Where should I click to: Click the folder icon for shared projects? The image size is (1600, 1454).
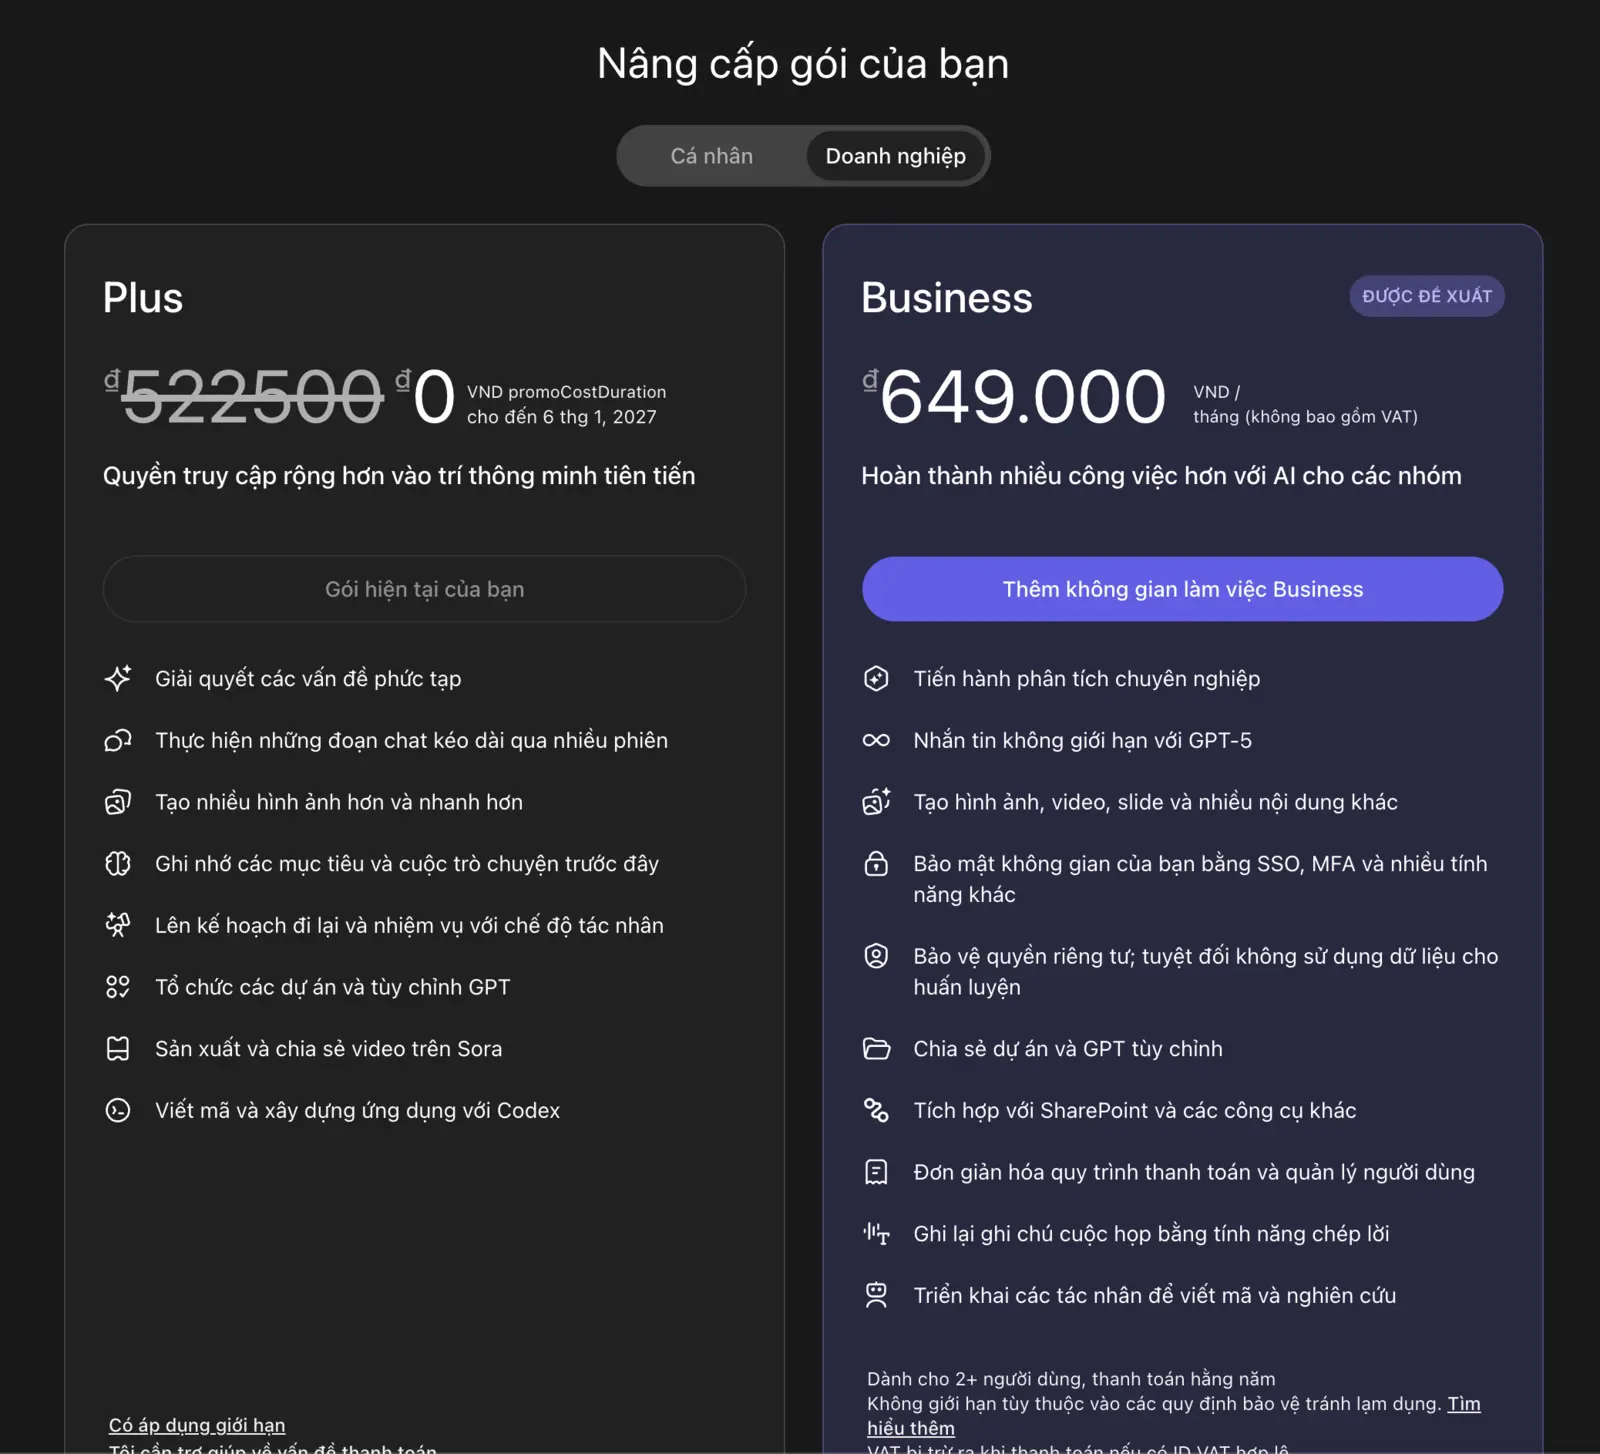(x=876, y=1049)
